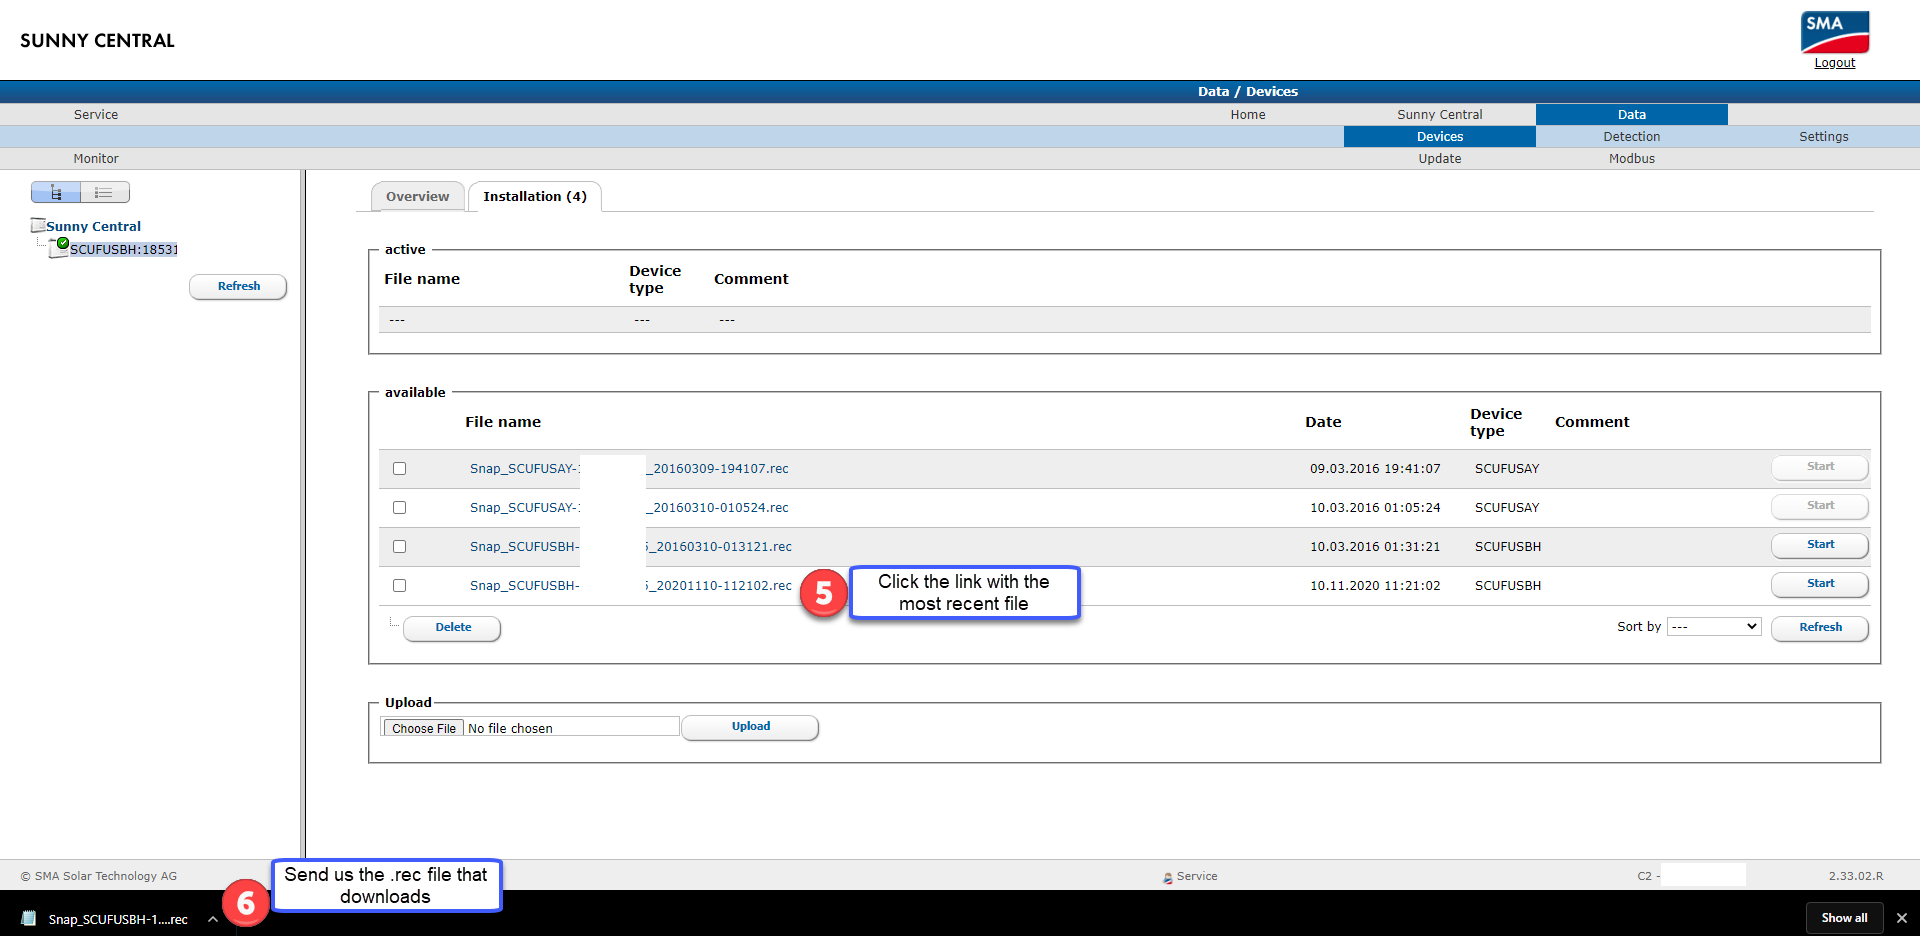The image size is (1920, 936).
Task: Start the 09.03.2016 SCUFUSAY file
Action: (x=1820, y=467)
